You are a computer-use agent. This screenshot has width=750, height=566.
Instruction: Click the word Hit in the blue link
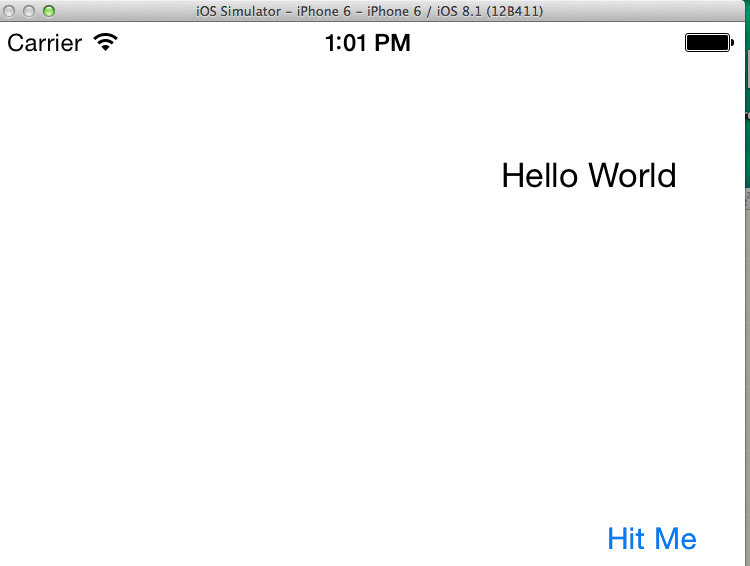click(x=626, y=538)
